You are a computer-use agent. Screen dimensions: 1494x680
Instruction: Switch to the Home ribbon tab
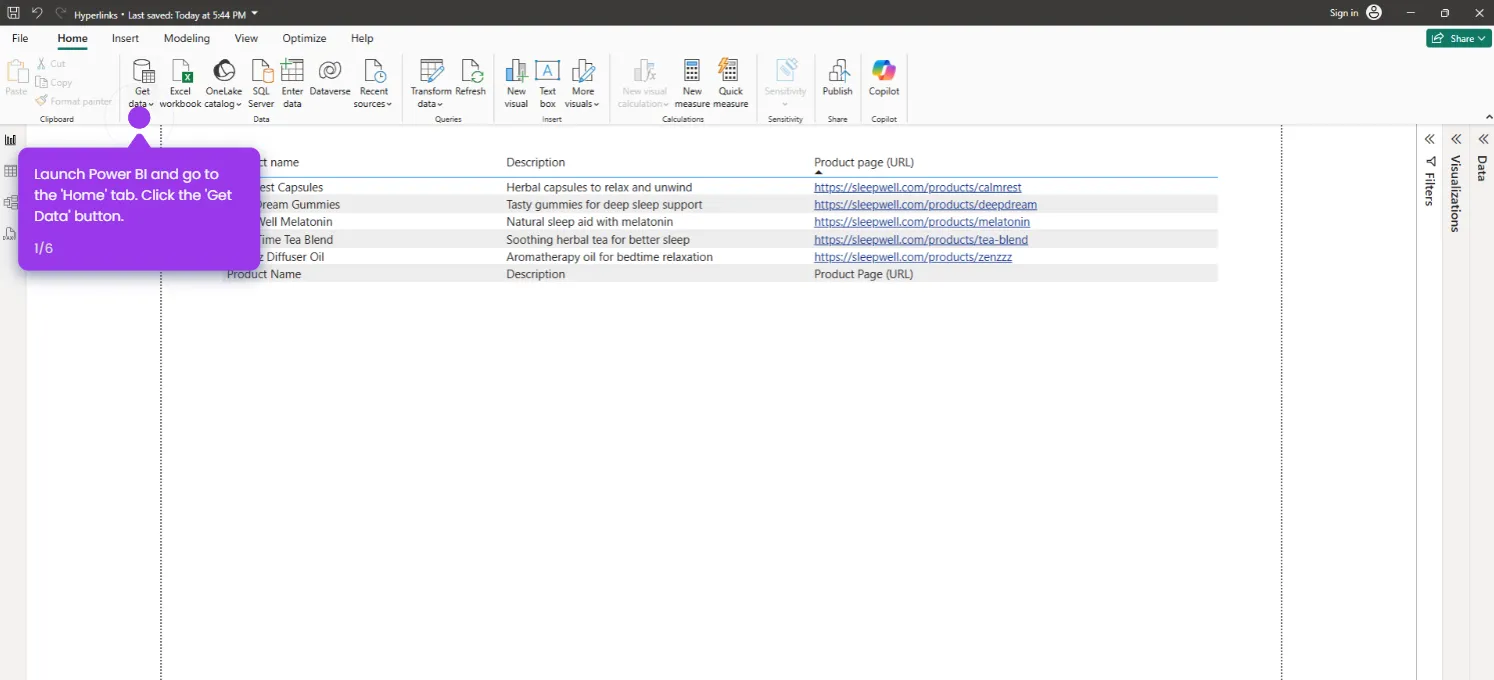pos(72,38)
